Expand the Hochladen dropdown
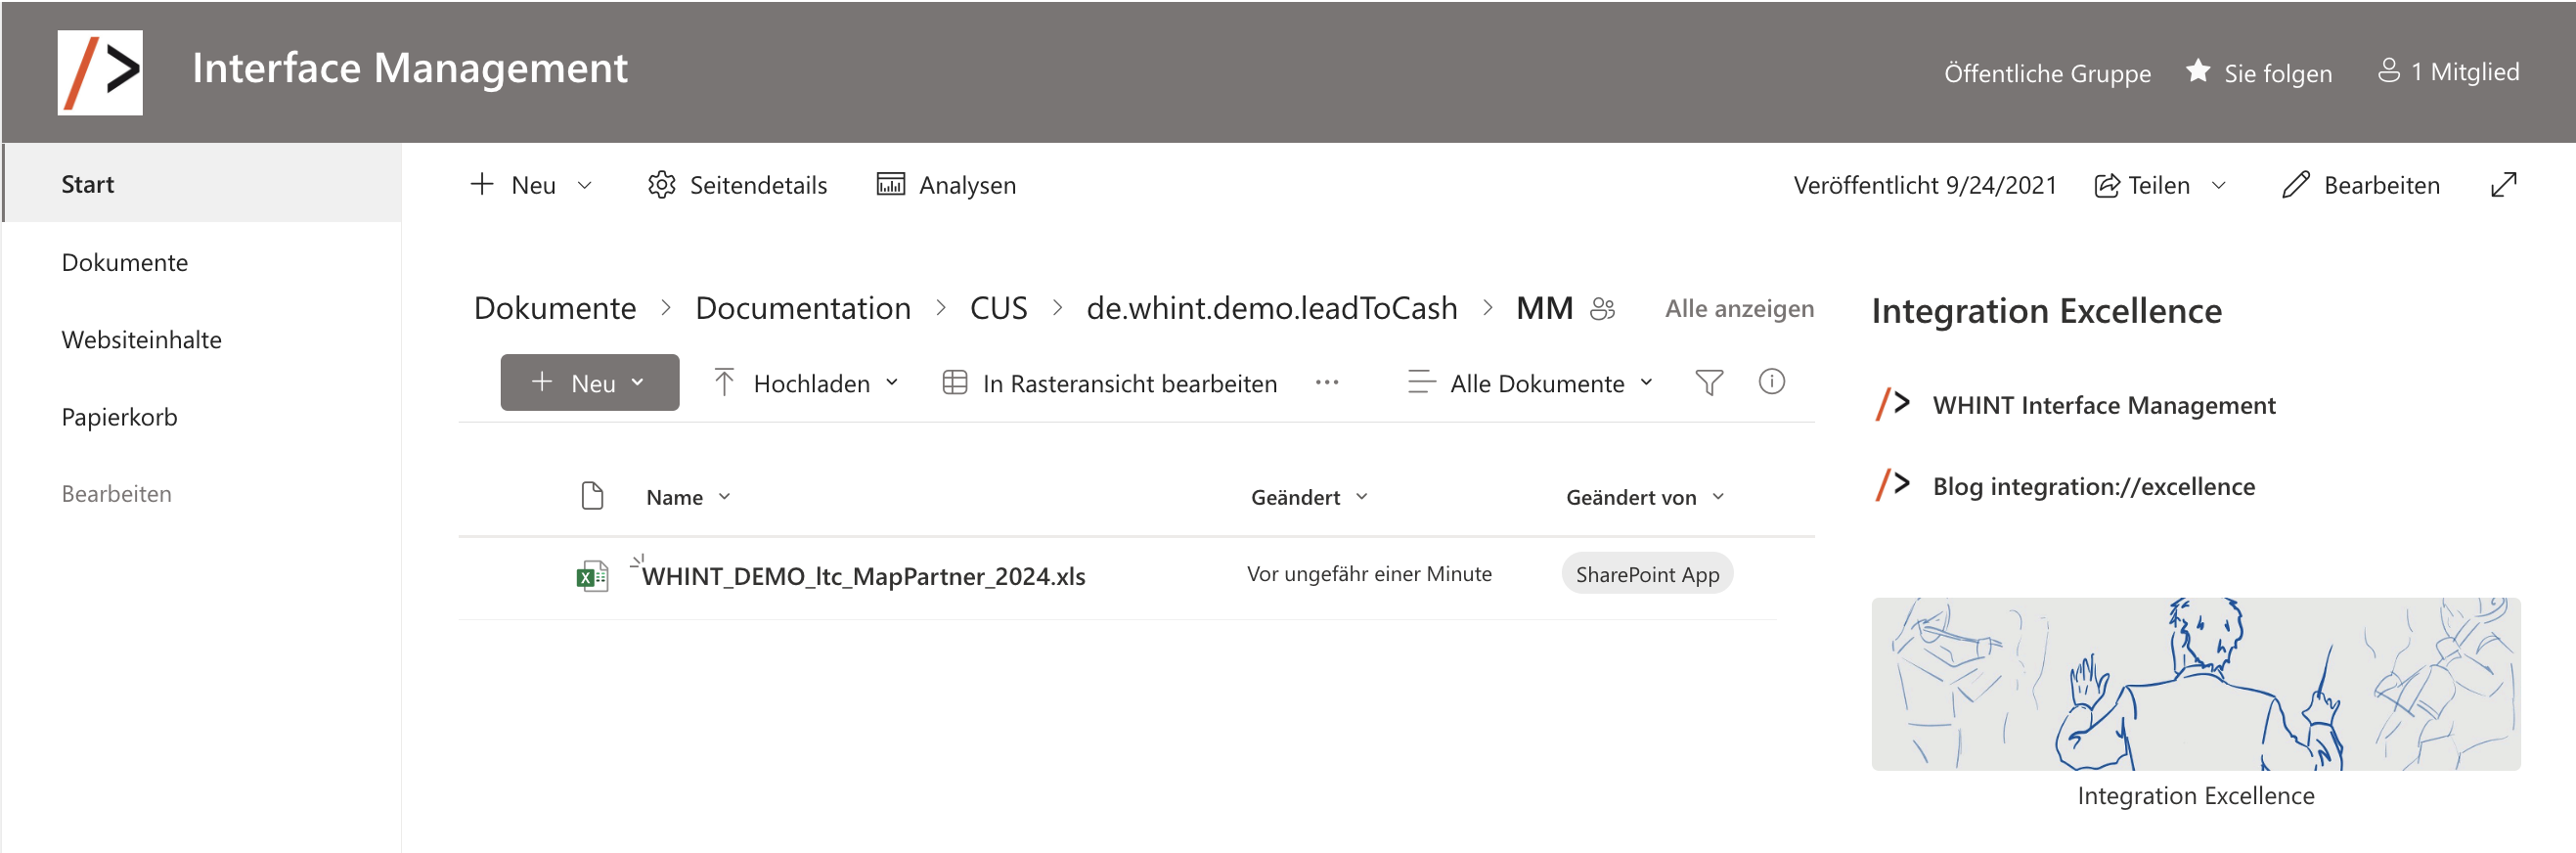 [x=892, y=382]
